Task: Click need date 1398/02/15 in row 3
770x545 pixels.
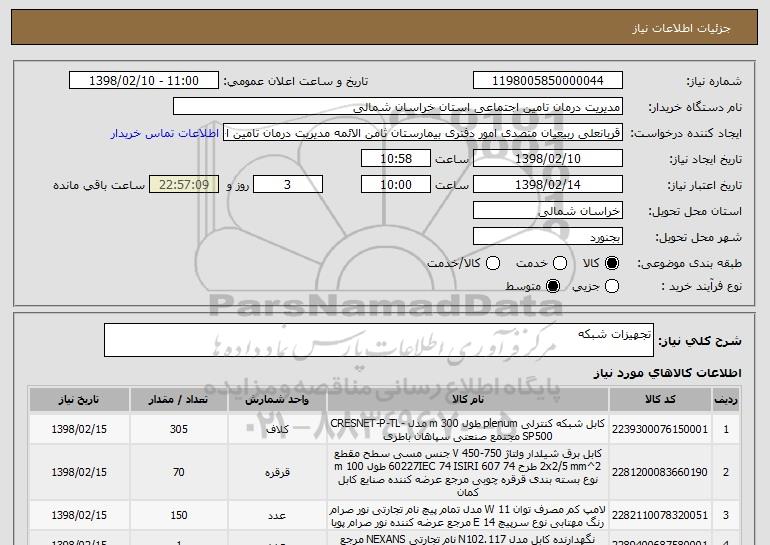Action: (79, 516)
